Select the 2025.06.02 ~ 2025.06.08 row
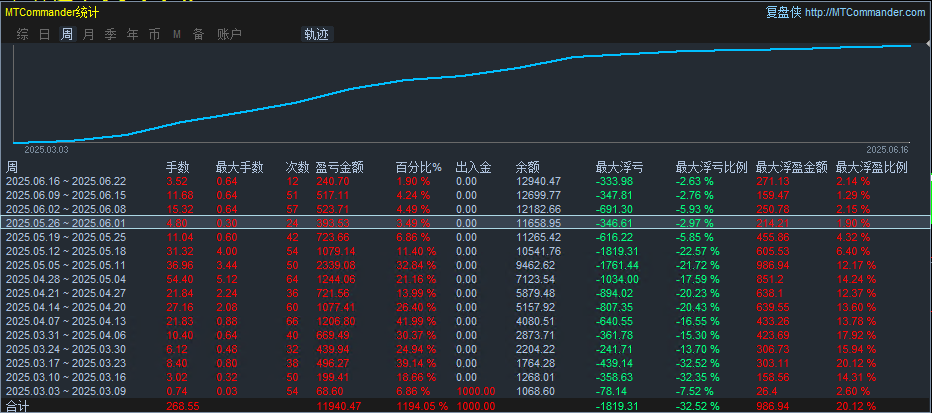 (x=465, y=209)
